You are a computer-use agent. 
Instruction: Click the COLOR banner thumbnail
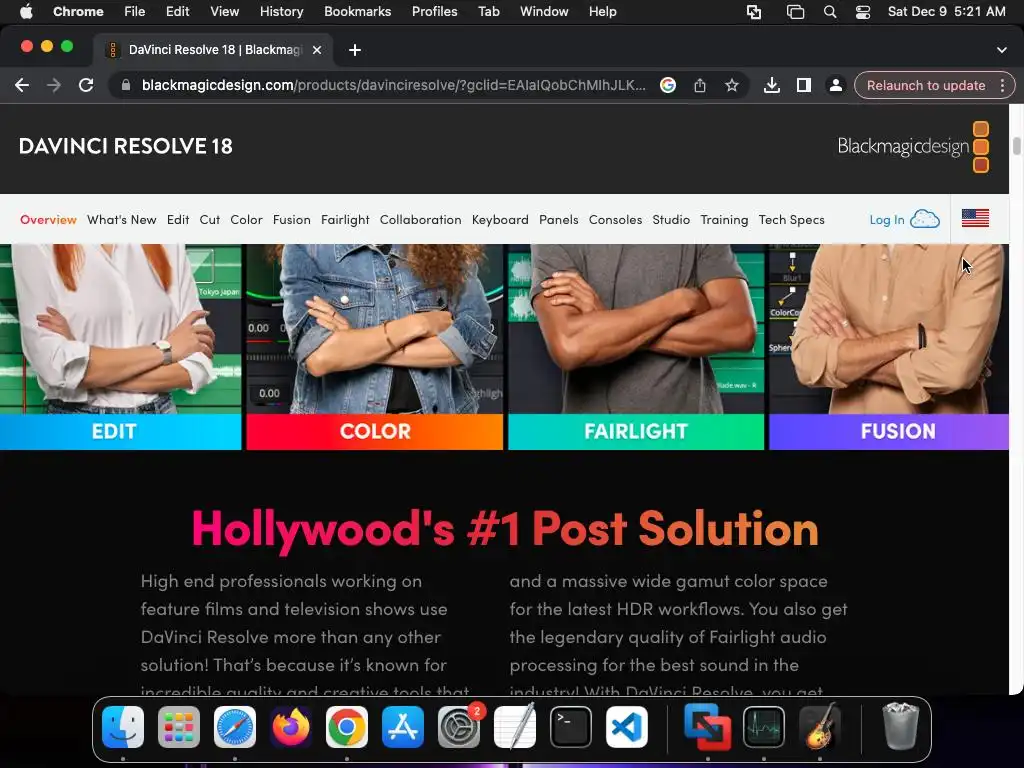(x=375, y=347)
